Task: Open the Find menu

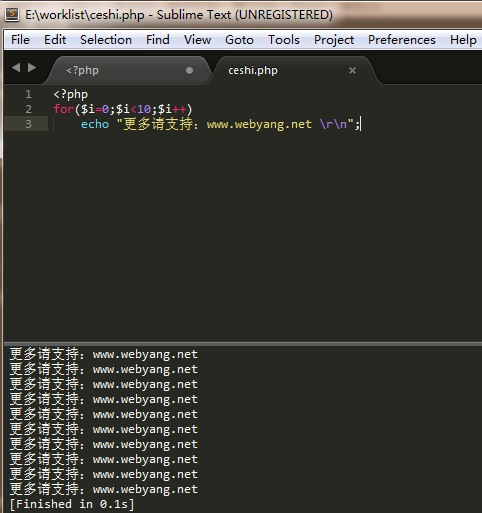Action: click(x=158, y=40)
